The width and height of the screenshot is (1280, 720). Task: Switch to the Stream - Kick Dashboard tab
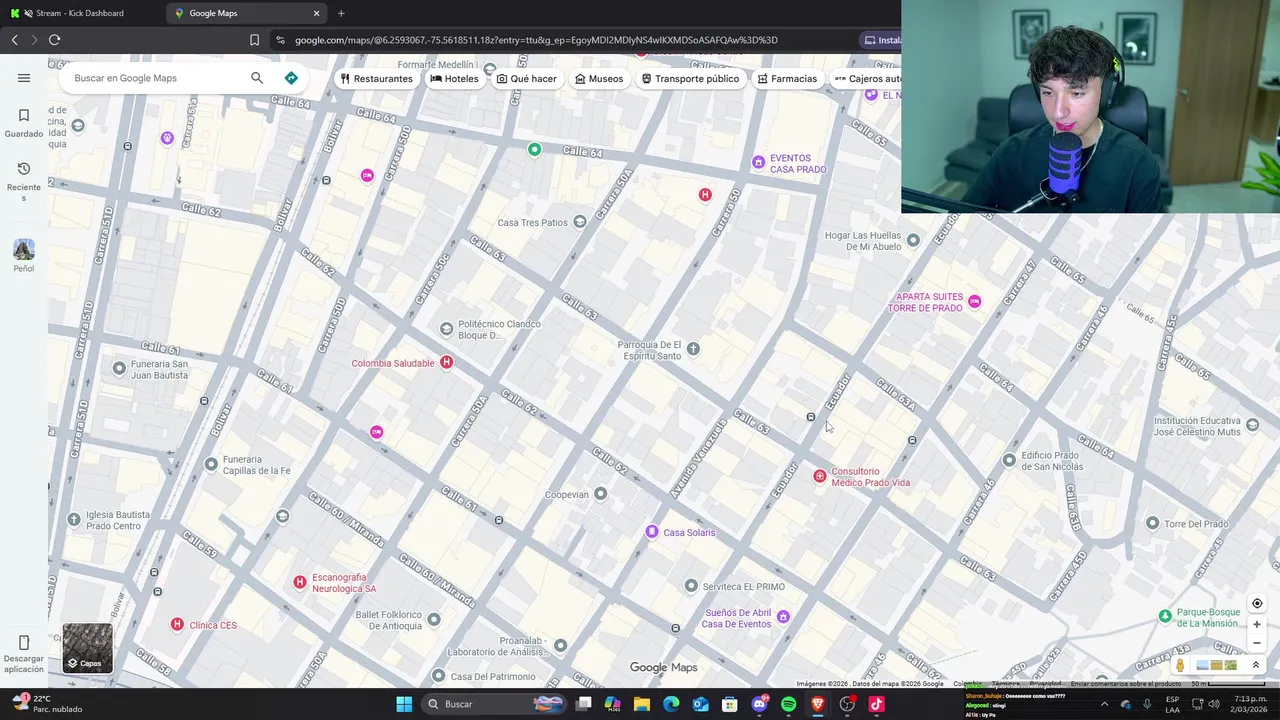[x=80, y=13]
